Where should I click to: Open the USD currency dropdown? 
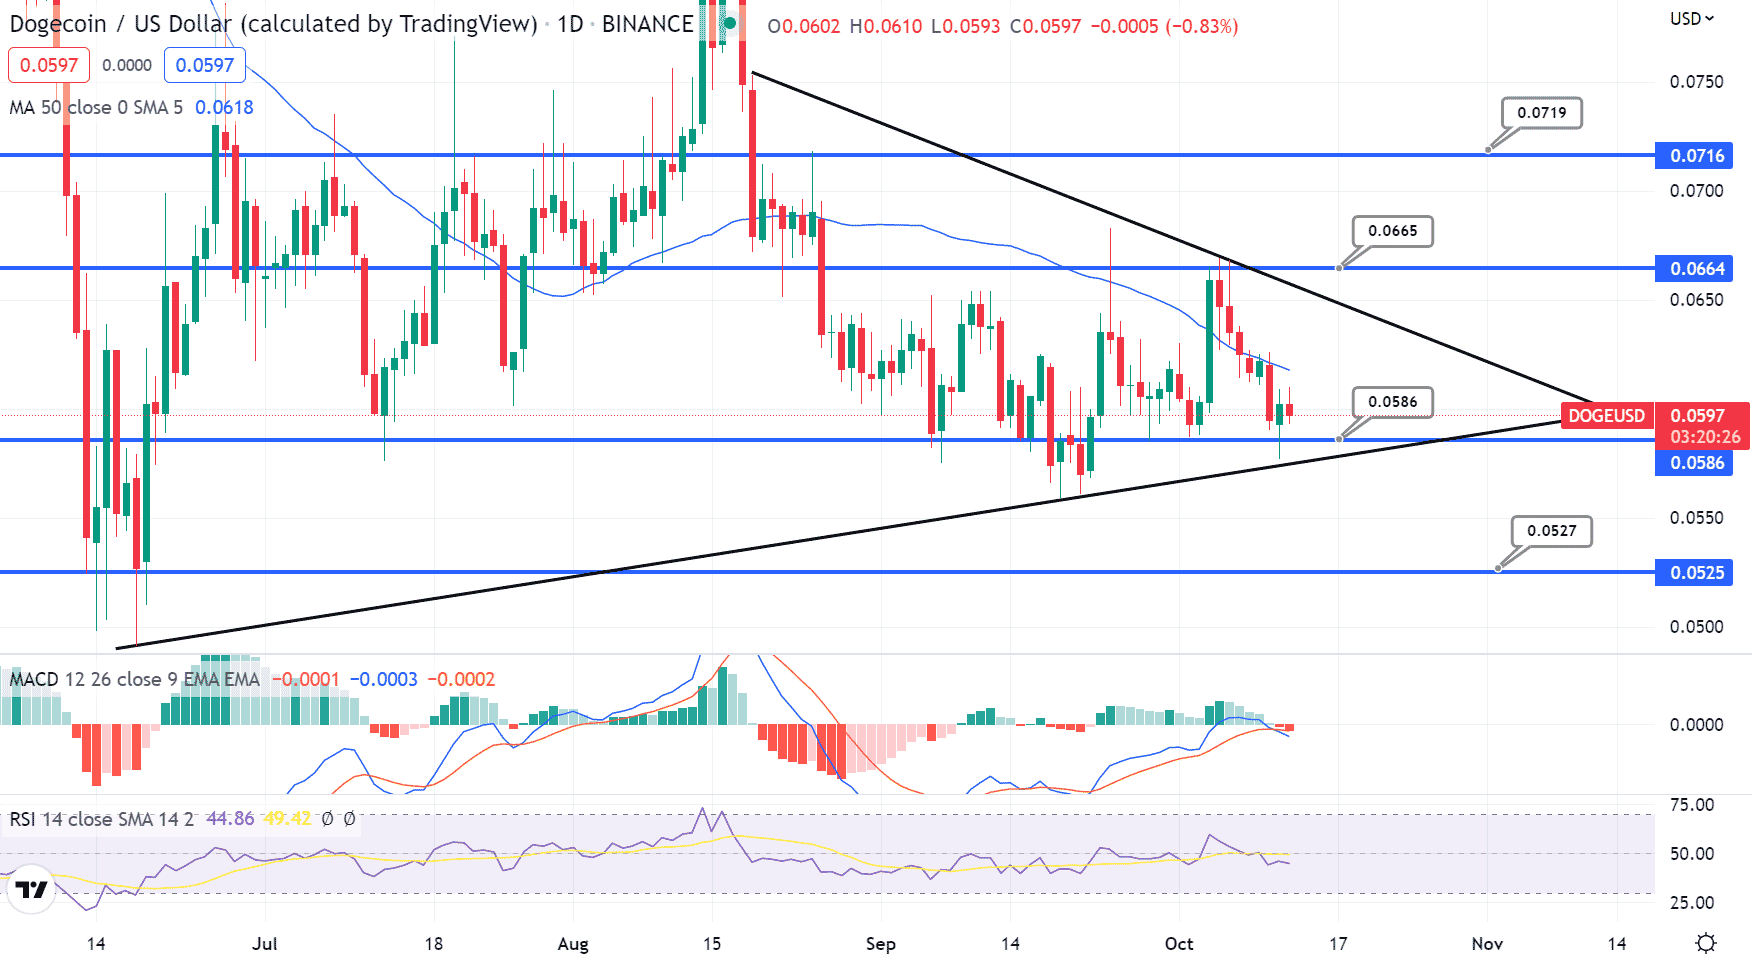[1691, 18]
